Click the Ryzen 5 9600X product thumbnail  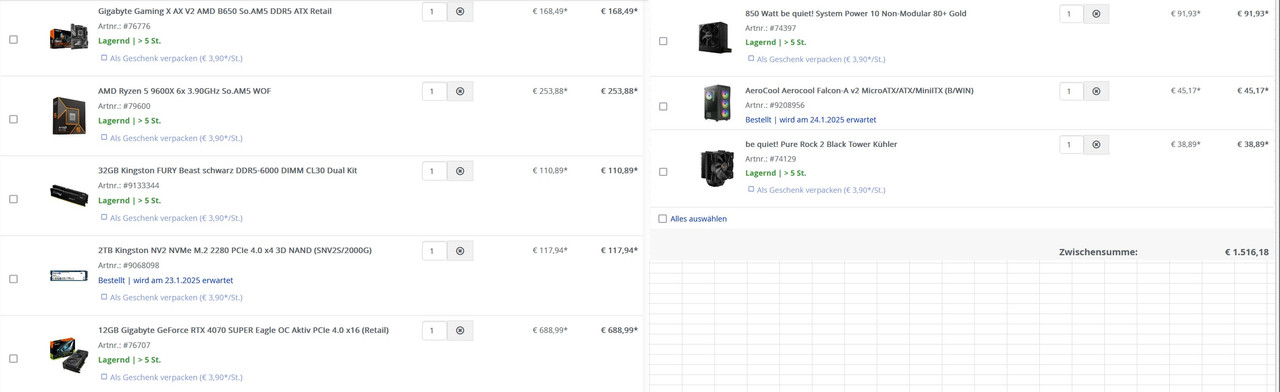click(69, 115)
